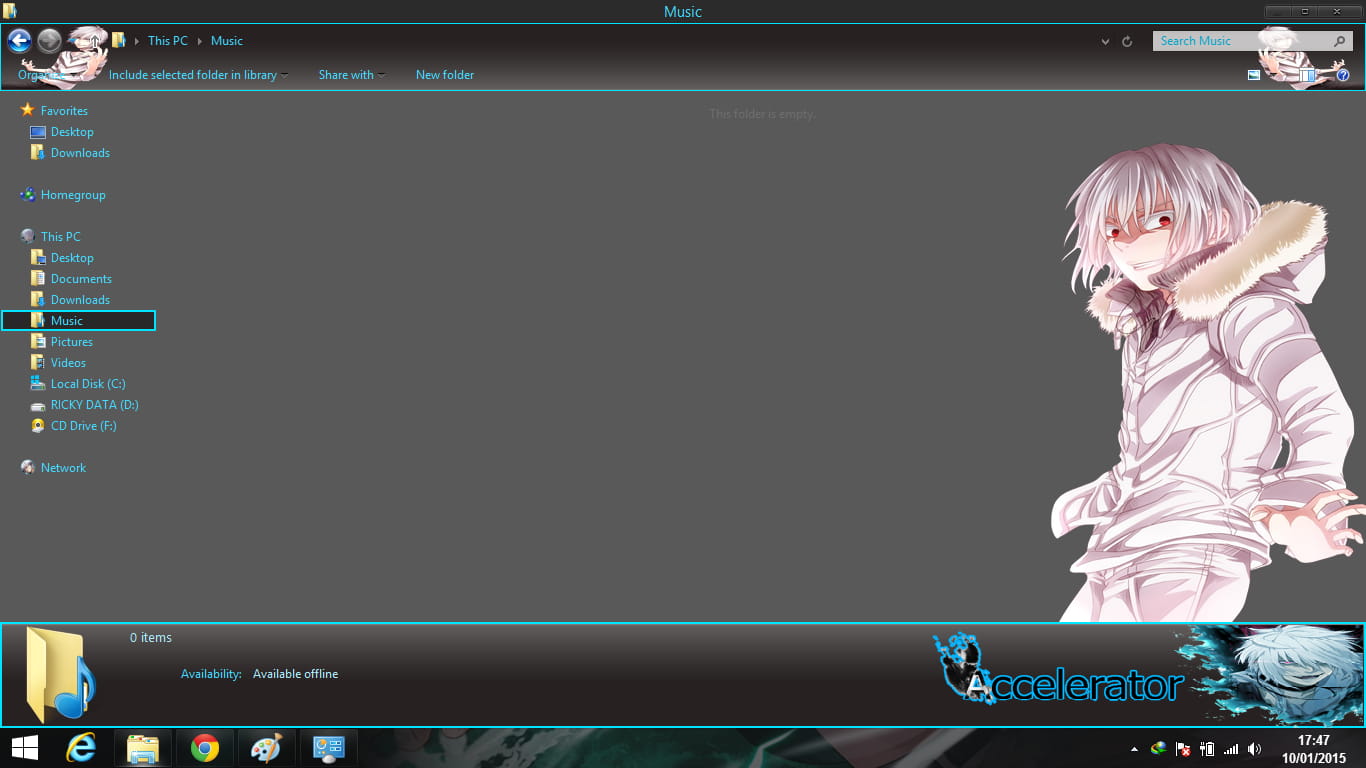Open Internet Explorer from the taskbar
The height and width of the screenshot is (768, 1366).
(80, 747)
